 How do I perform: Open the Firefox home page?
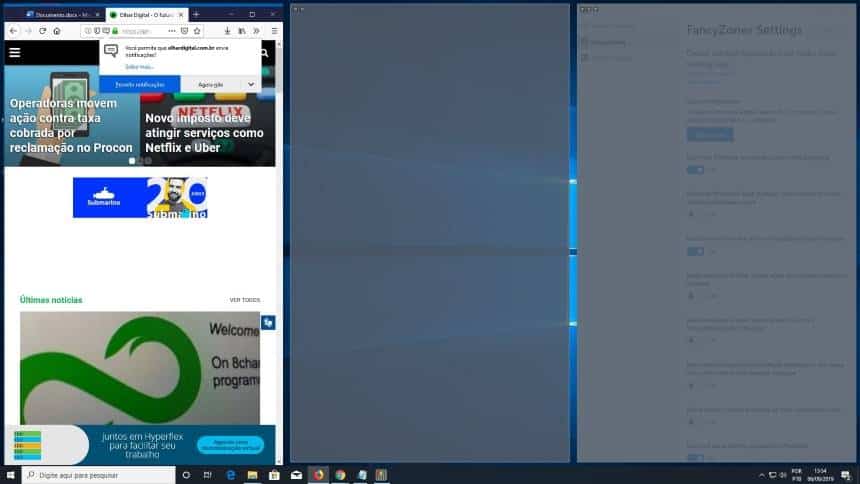(x=56, y=31)
